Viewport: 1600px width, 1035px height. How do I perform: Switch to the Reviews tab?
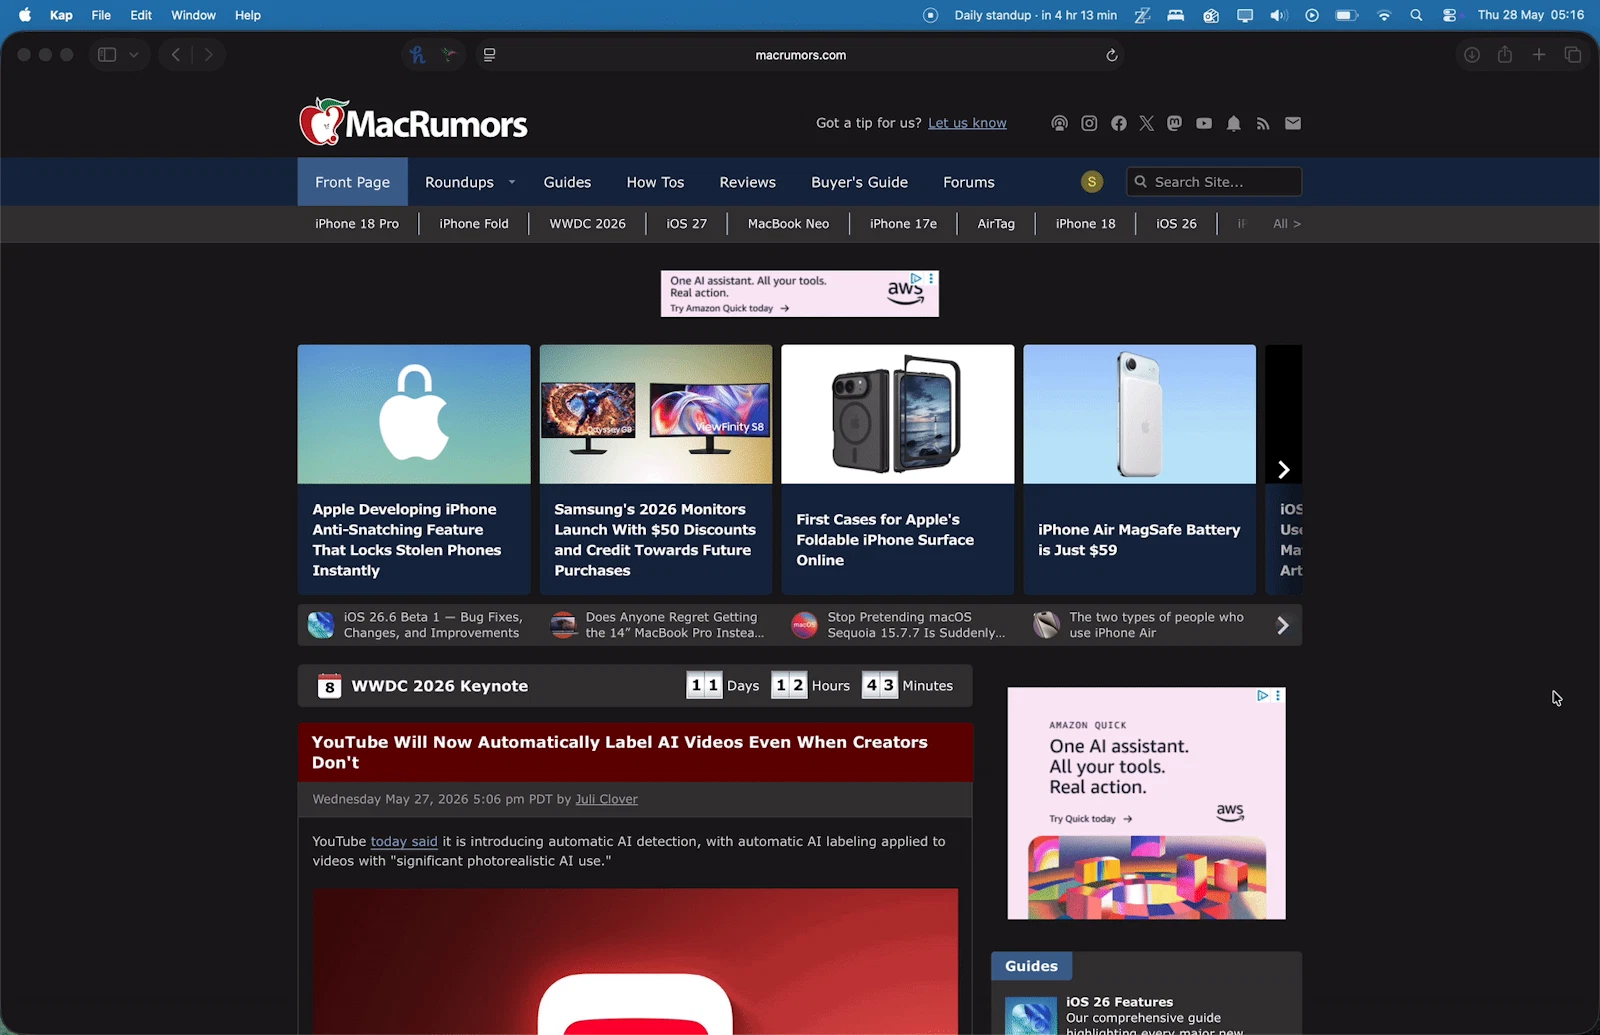pyautogui.click(x=747, y=182)
